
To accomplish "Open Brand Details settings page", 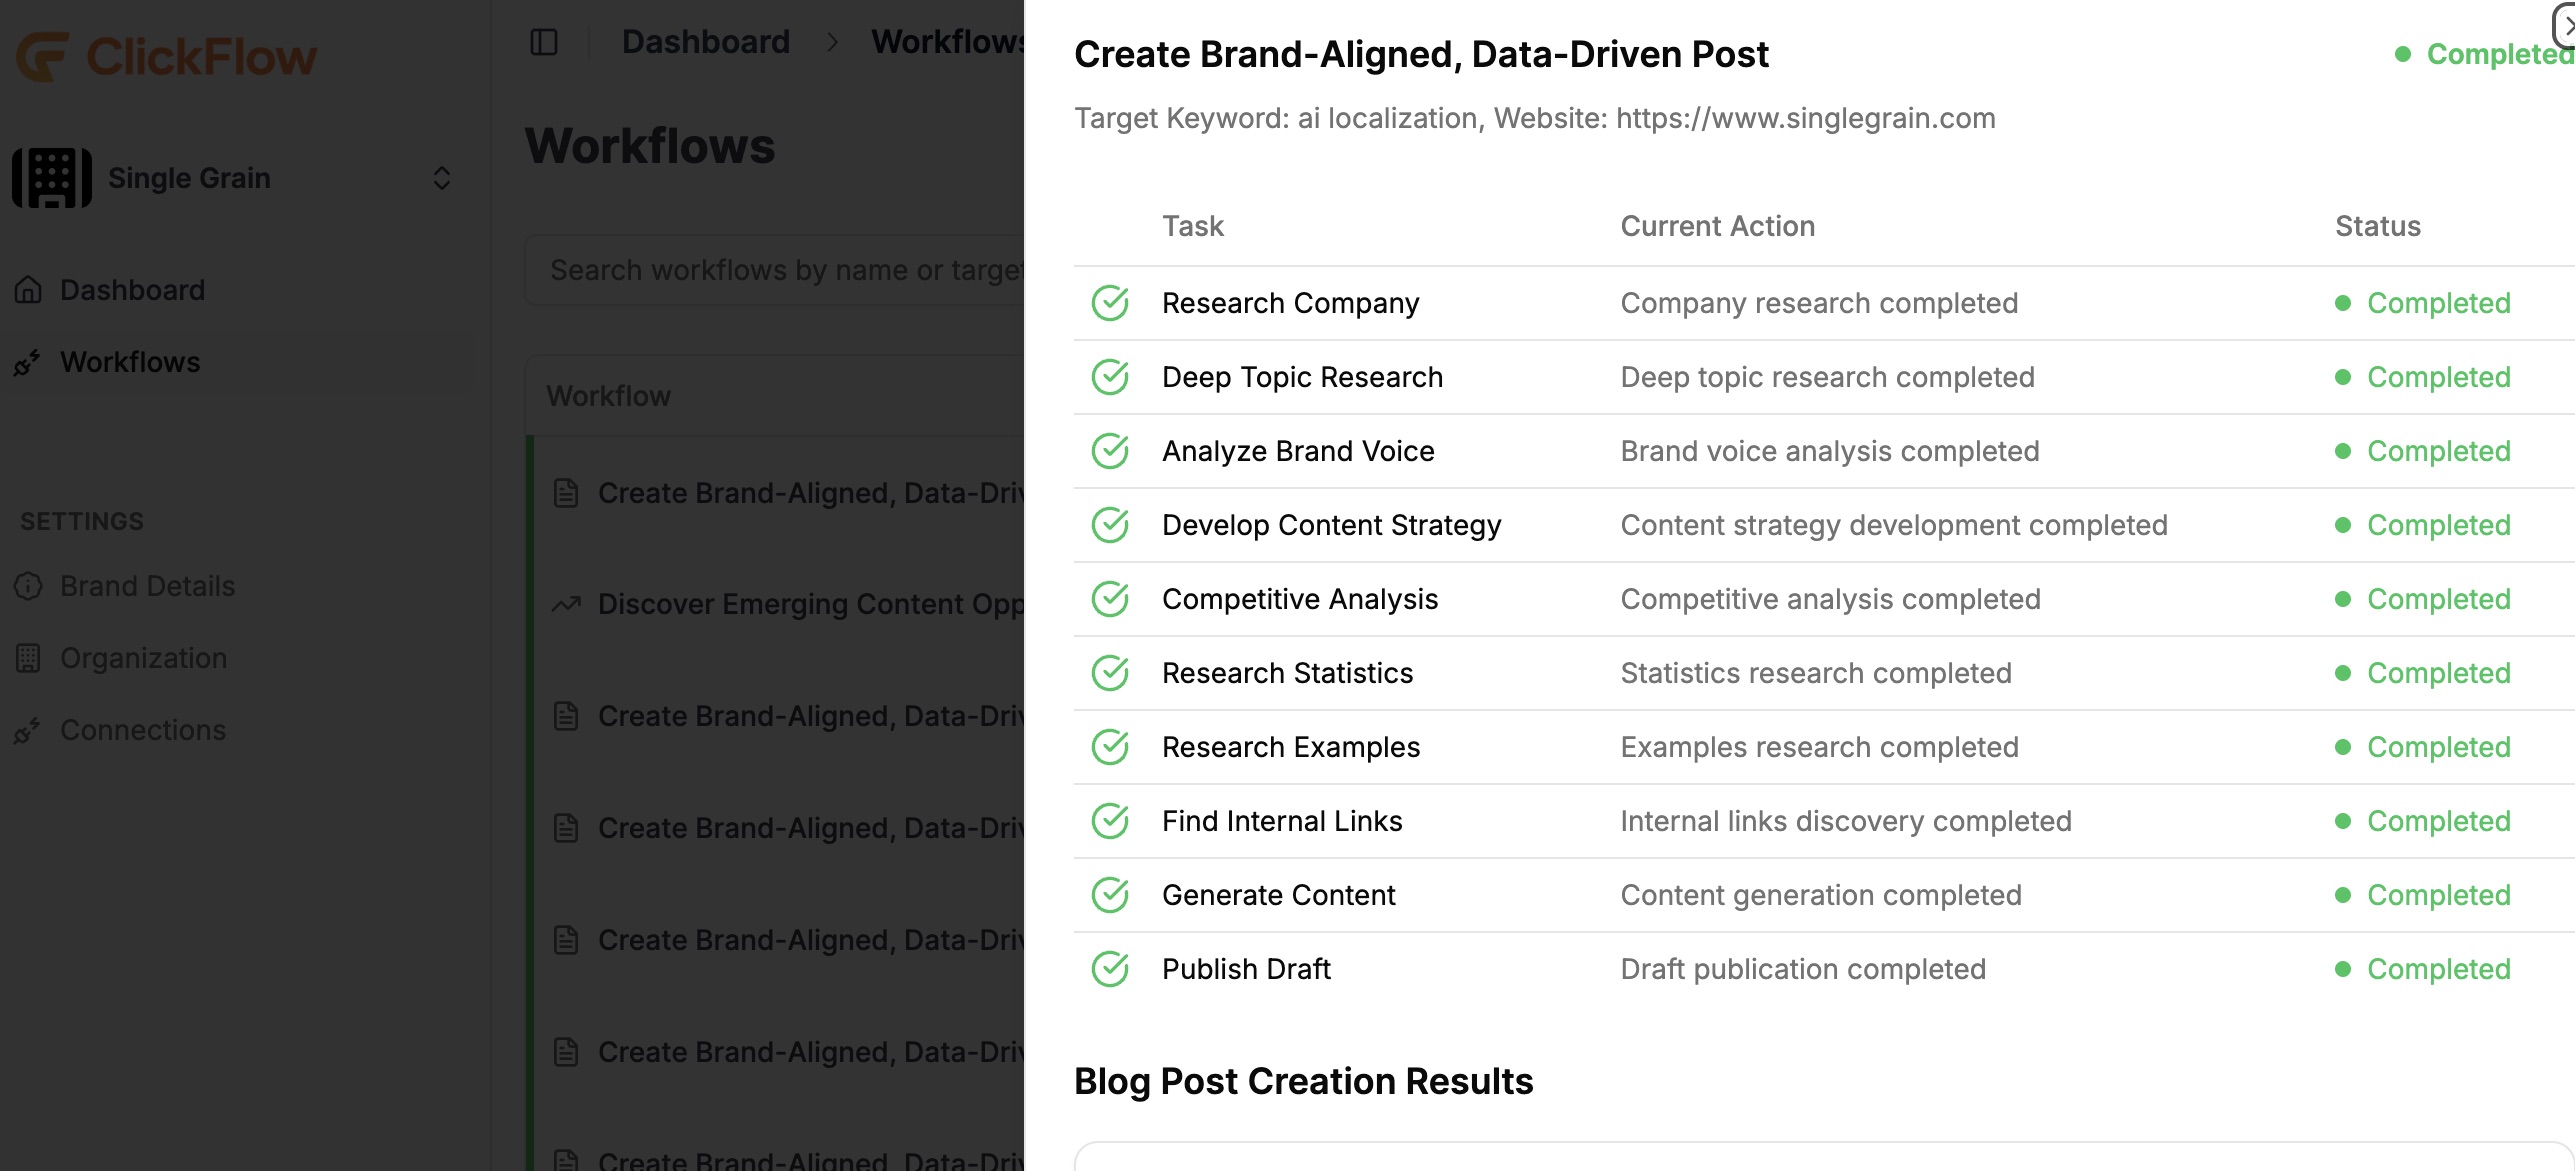I will 147,586.
